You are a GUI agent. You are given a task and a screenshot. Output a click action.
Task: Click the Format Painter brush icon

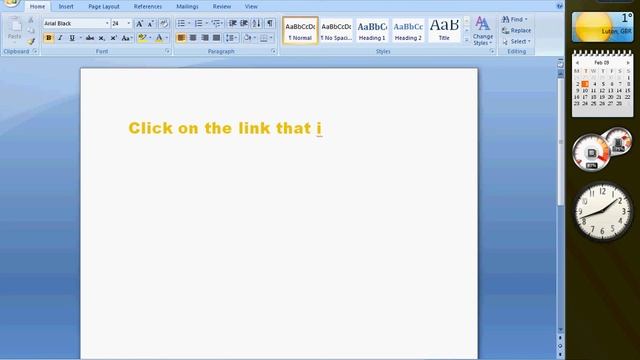[31, 41]
